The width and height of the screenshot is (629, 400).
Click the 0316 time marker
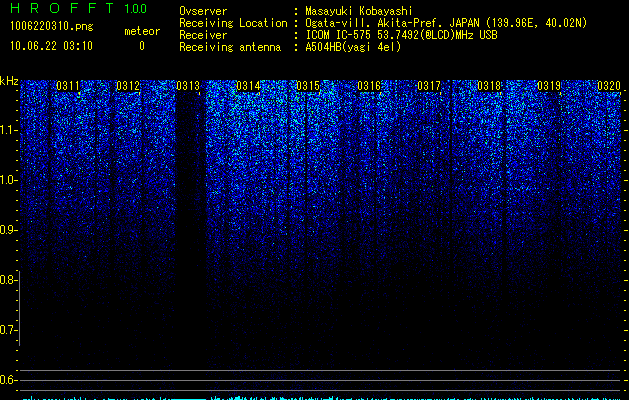[369, 86]
